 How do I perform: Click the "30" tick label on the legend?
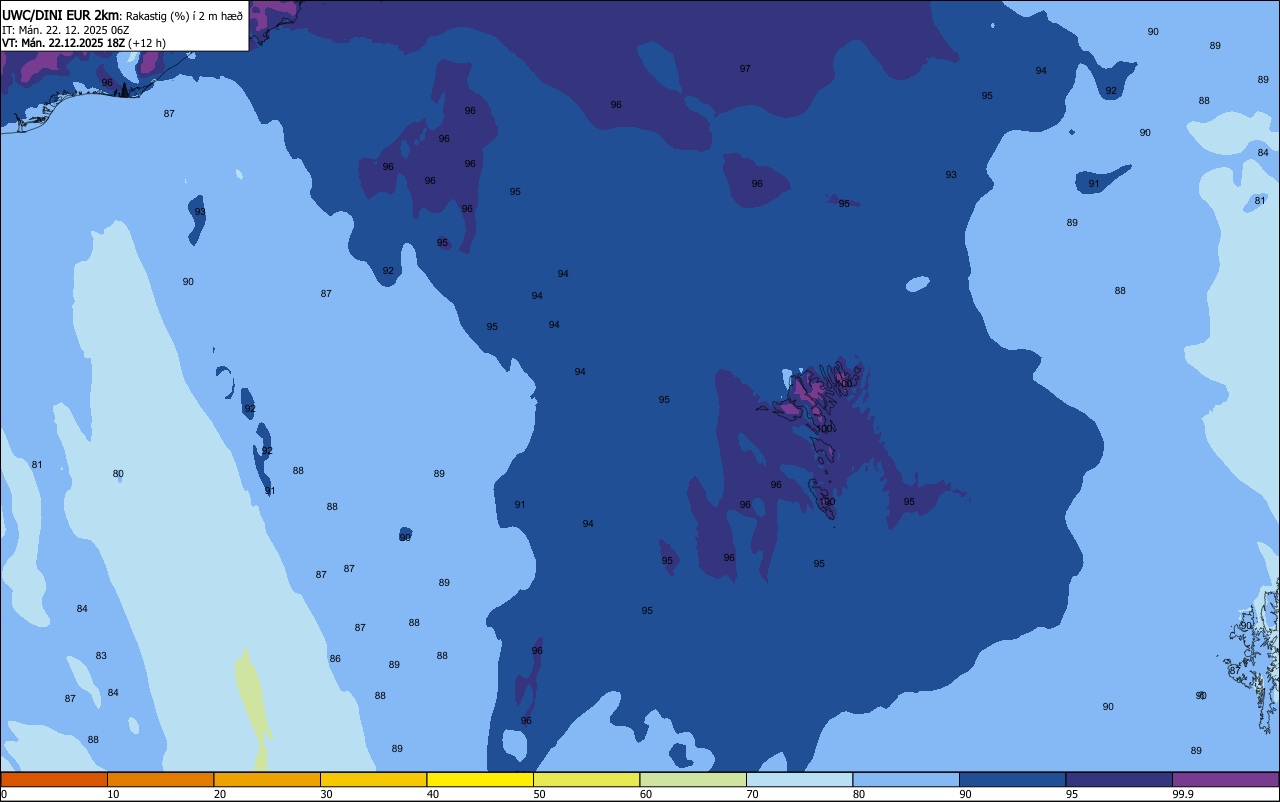point(326,794)
